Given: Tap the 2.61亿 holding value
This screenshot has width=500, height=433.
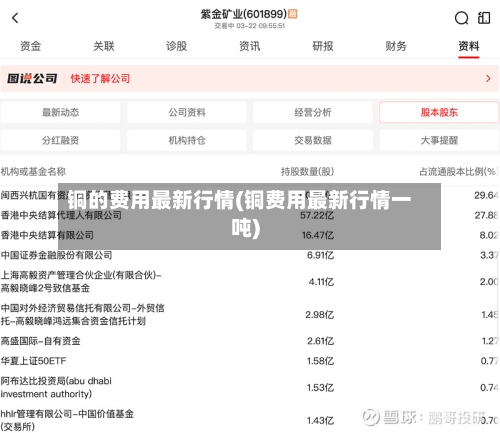Looking at the screenshot, I should coord(320,341).
